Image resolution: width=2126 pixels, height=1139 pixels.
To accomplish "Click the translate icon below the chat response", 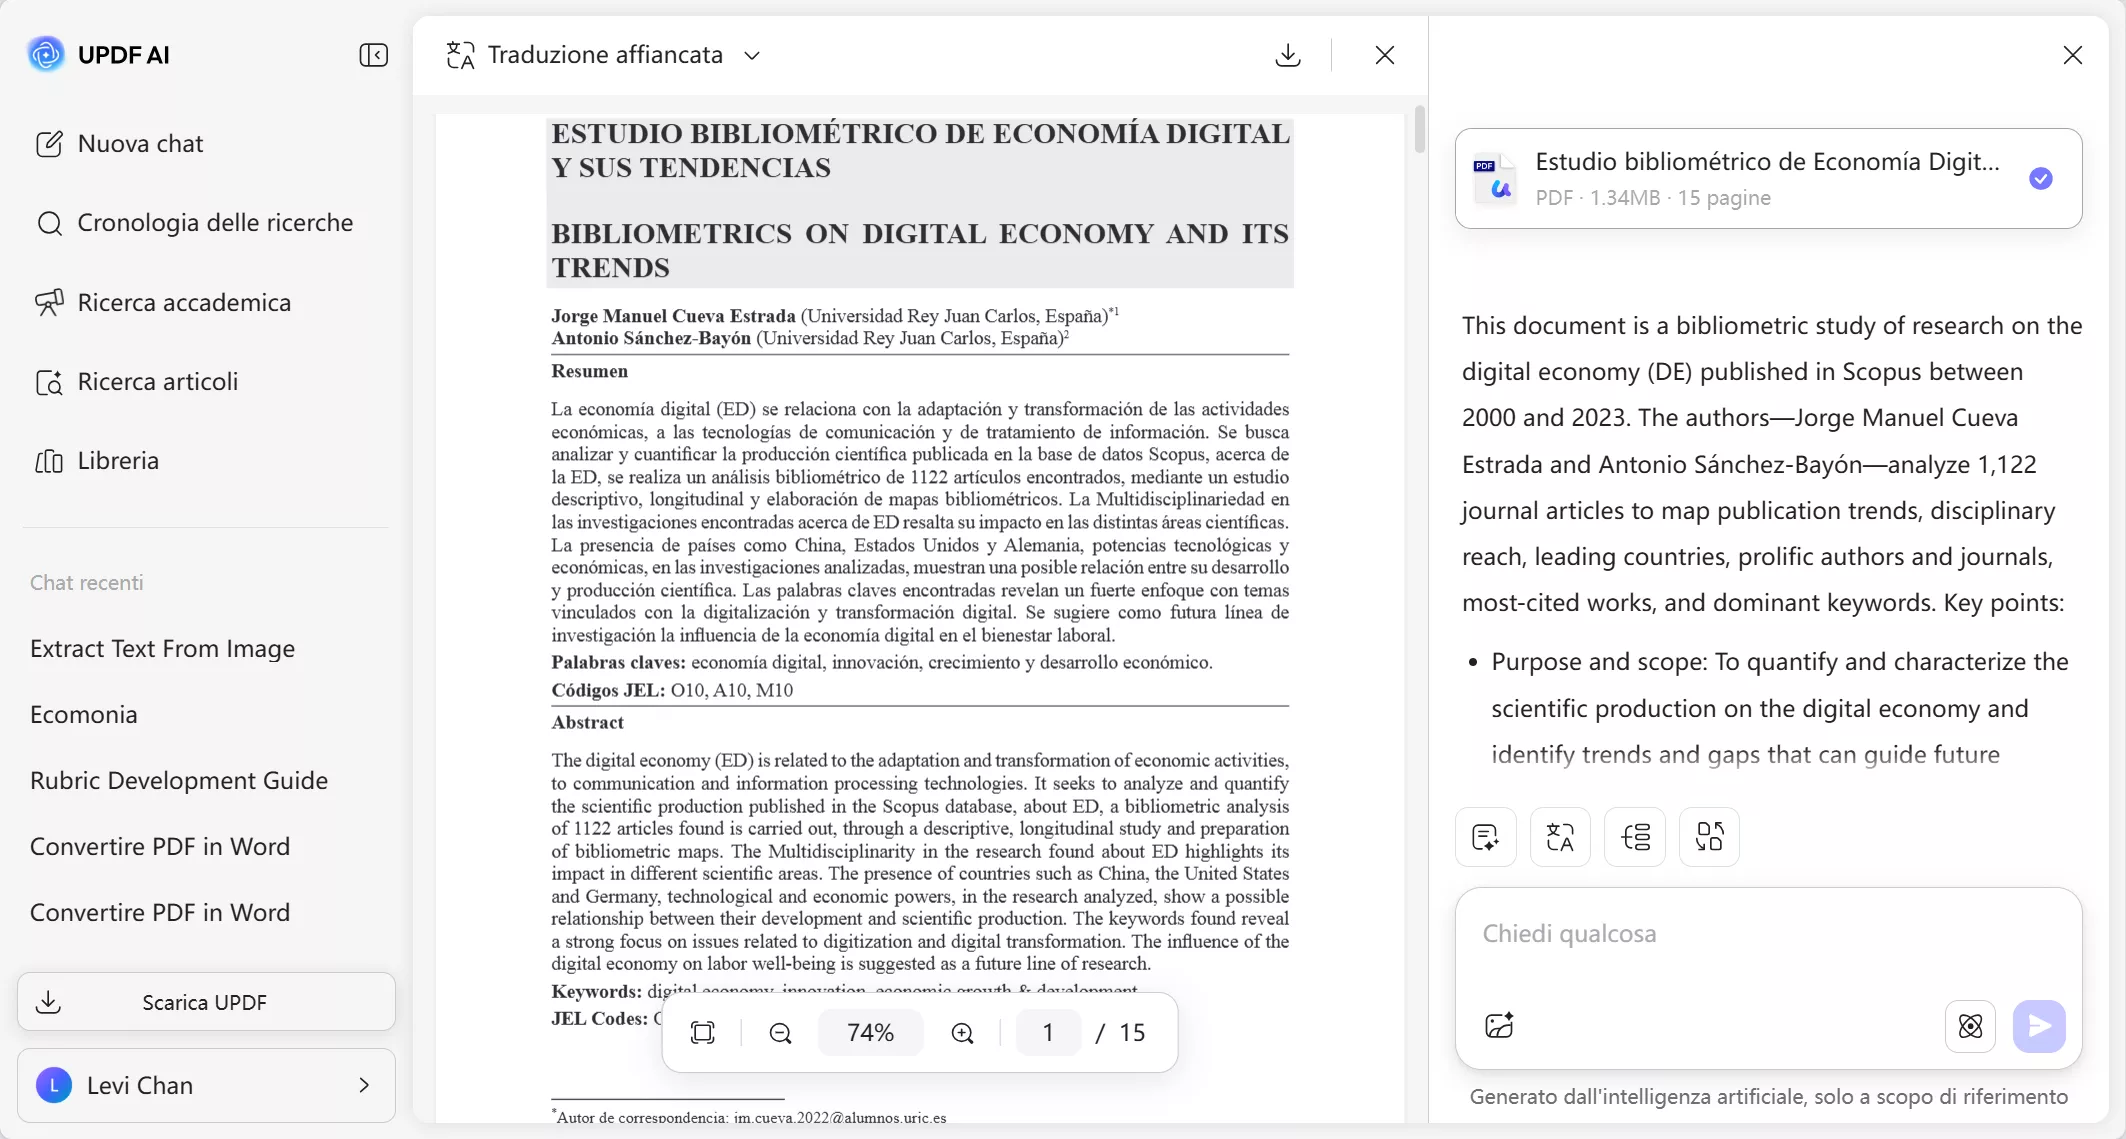I will pyautogui.click(x=1560, y=836).
